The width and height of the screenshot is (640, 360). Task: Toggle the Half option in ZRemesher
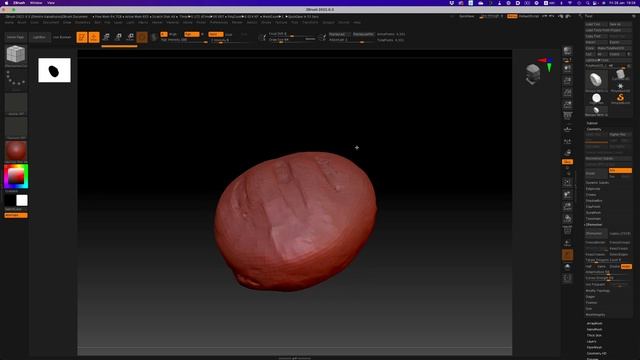(589, 267)
